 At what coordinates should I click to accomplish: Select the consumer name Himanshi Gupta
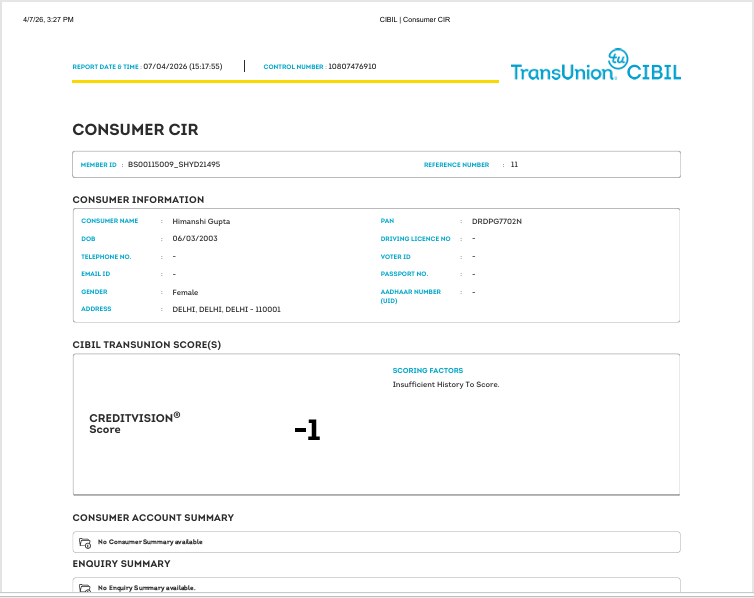[201, 221]
